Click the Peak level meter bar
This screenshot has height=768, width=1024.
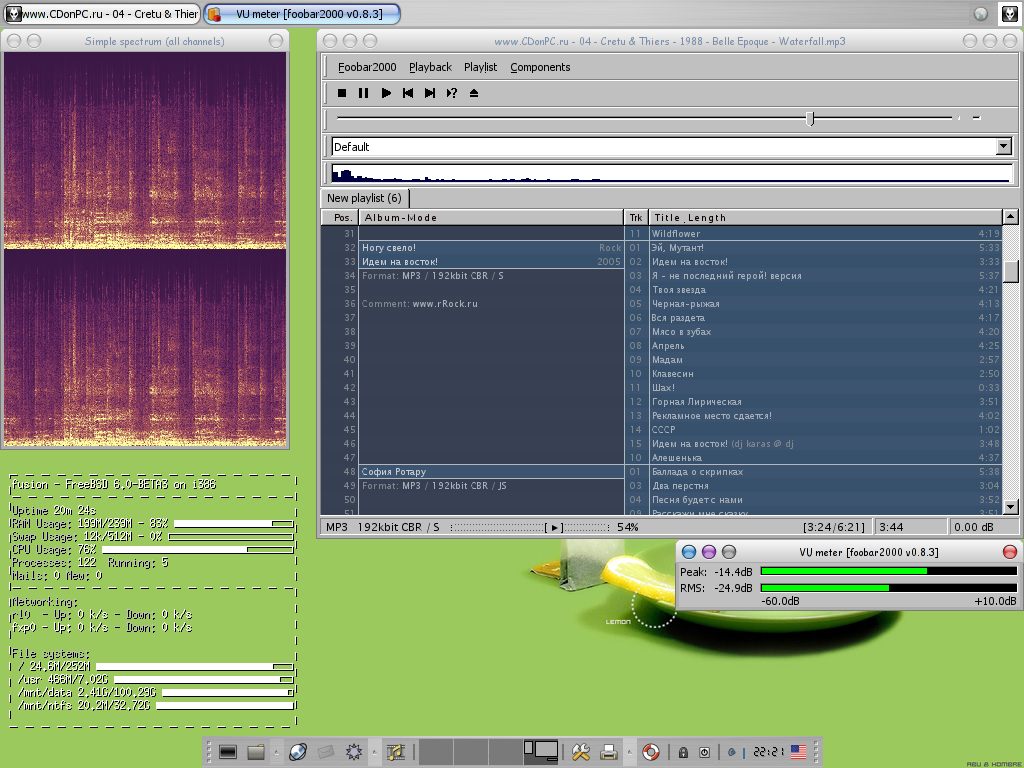click(x=888, y=571)
